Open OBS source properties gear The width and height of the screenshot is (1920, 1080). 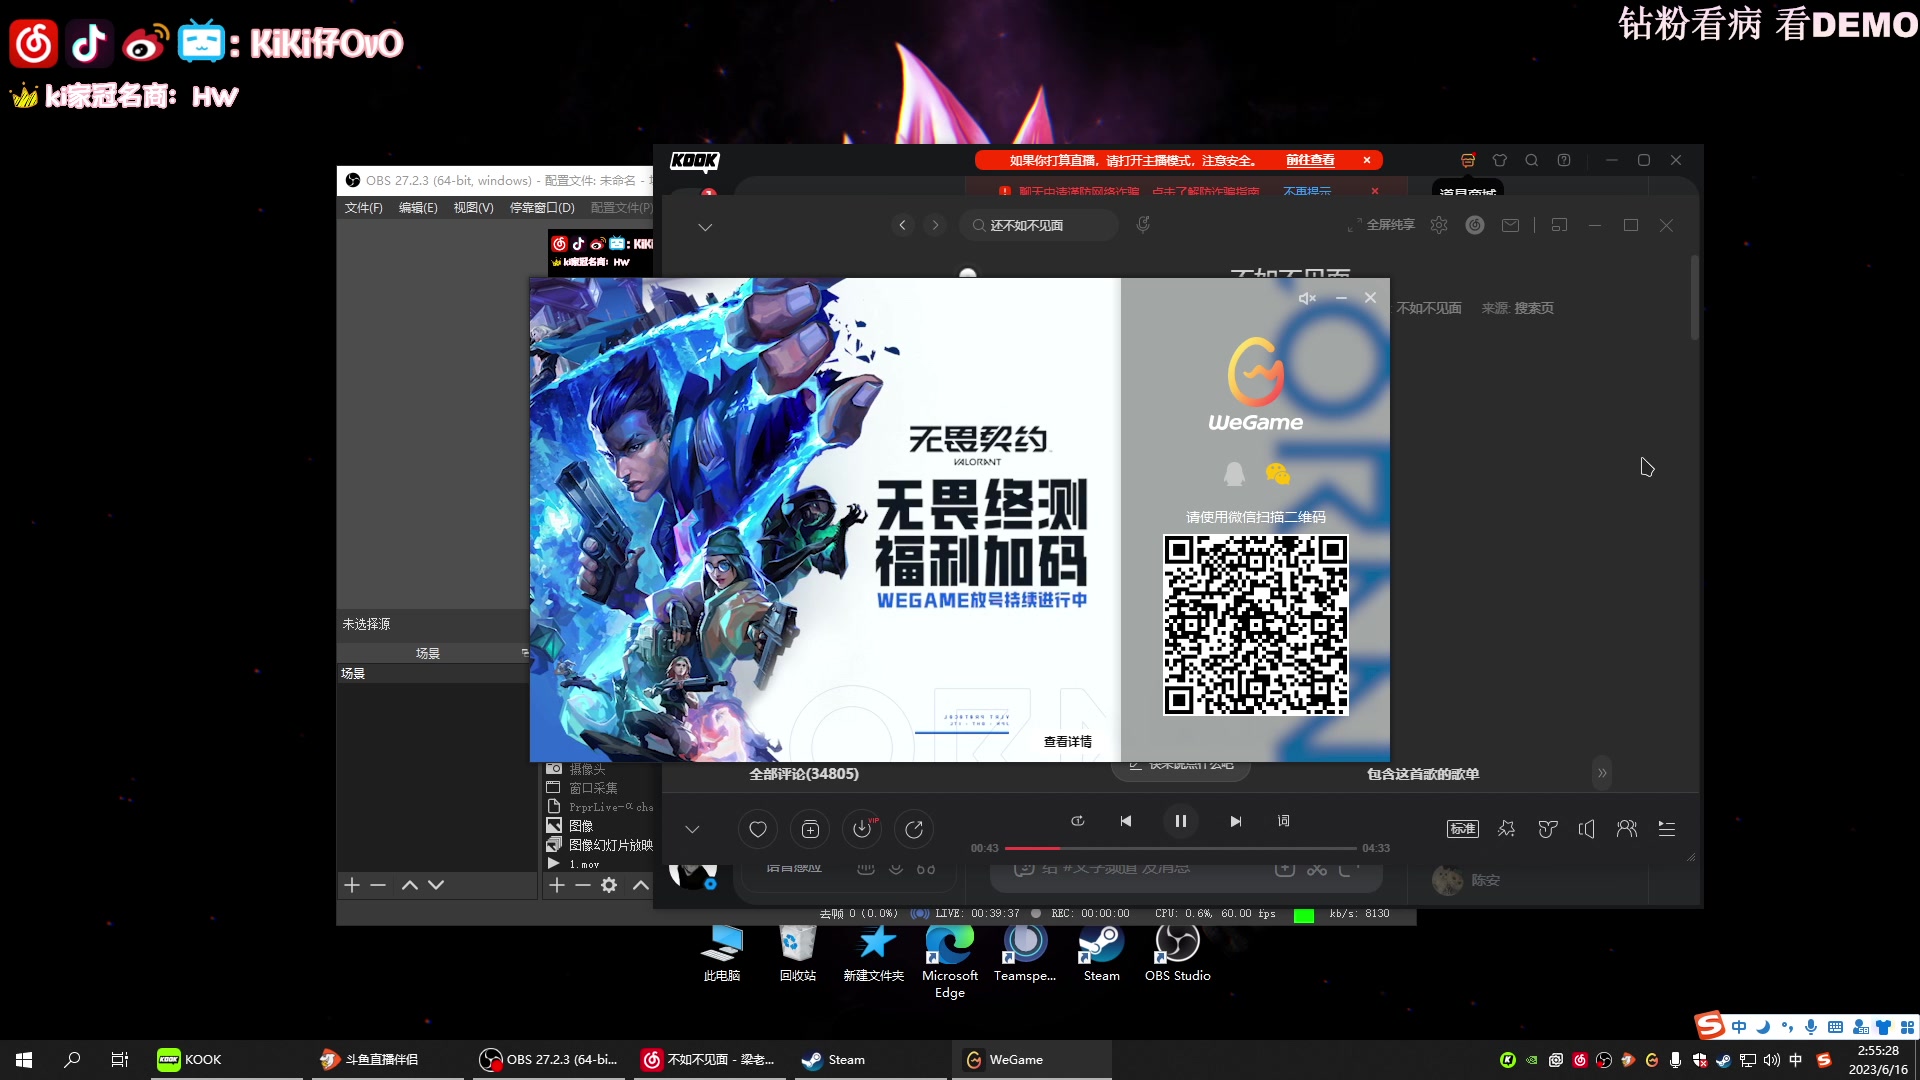click(609, 885)
